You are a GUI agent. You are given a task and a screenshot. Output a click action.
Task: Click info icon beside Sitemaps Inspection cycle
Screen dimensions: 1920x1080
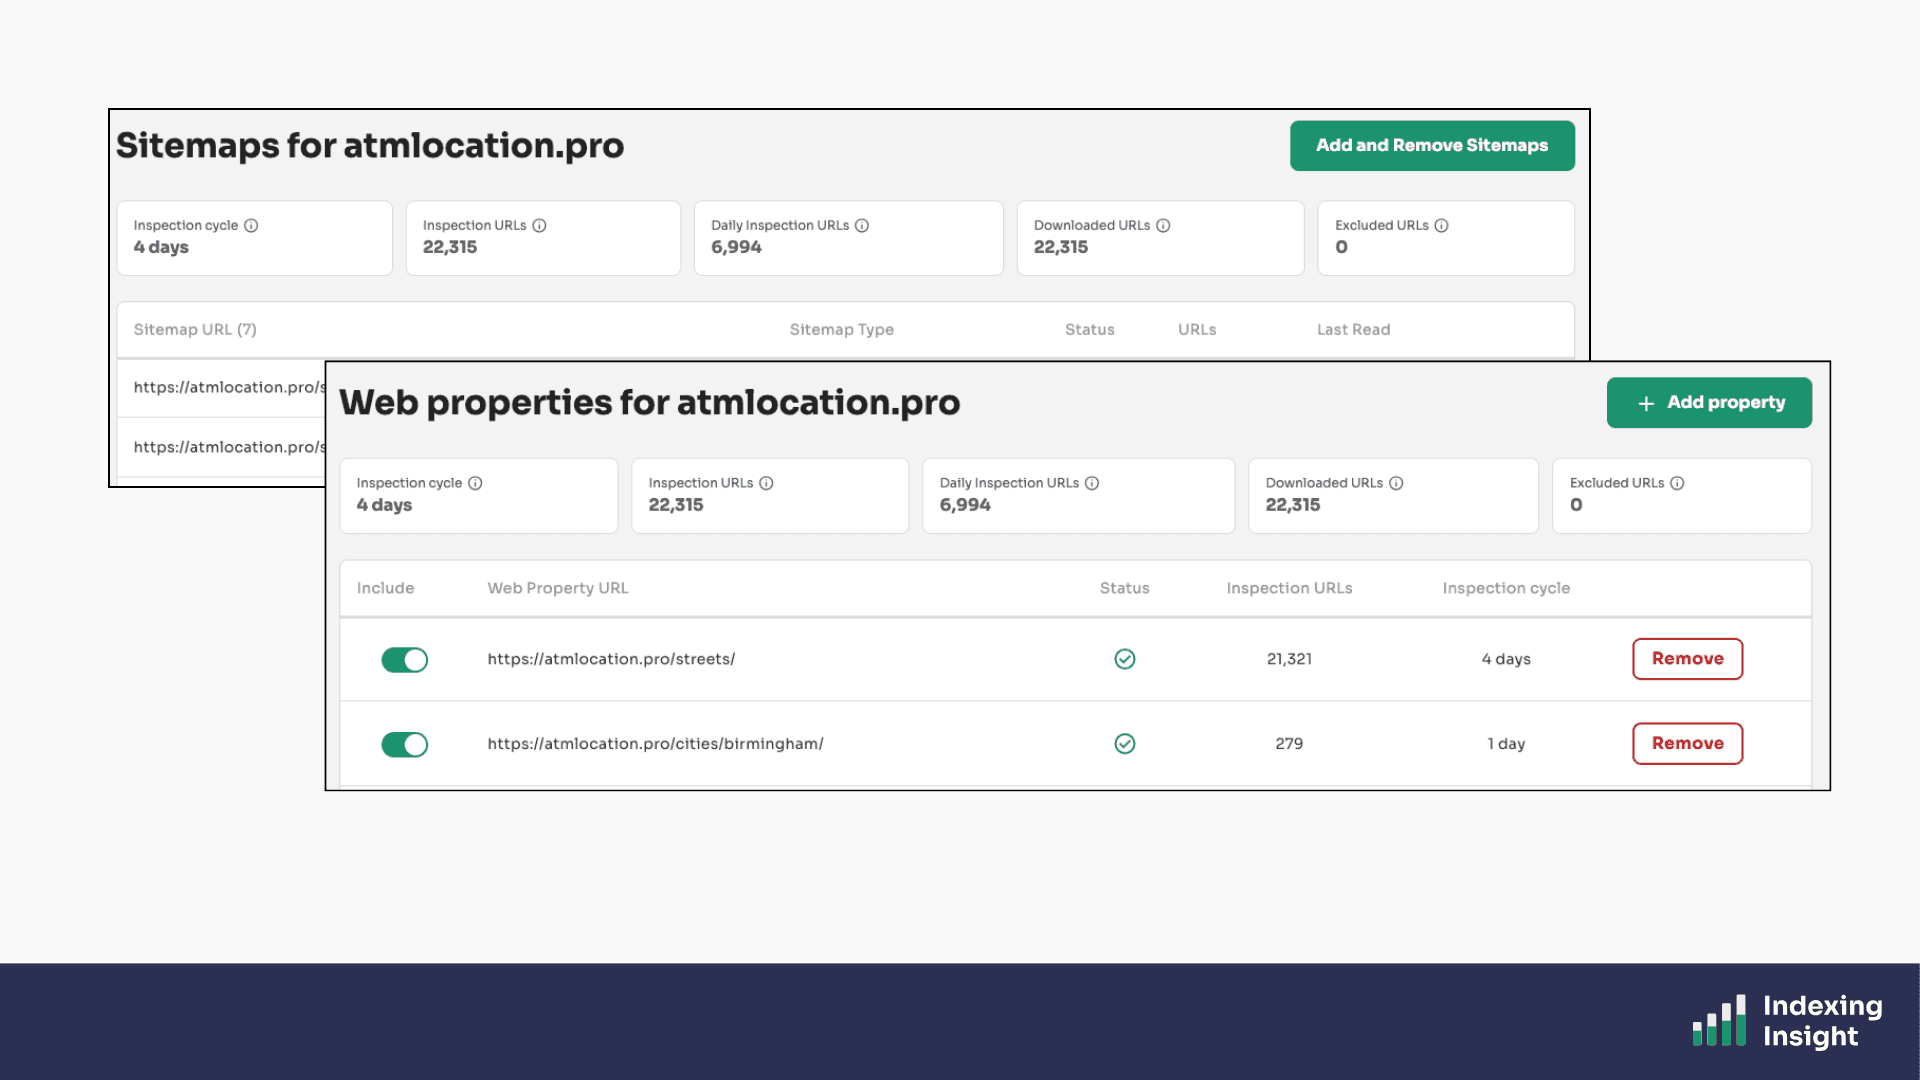[x=251, y=226]
